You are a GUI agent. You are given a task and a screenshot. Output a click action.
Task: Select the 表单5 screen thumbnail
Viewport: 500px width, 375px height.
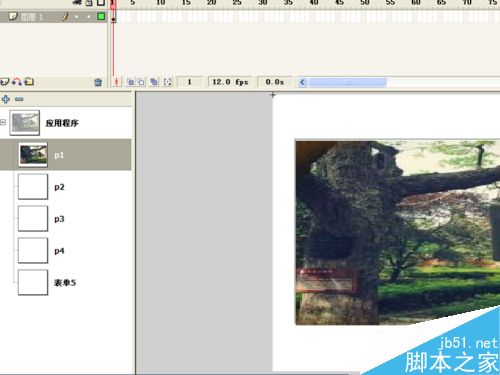(x=33, y=282)
